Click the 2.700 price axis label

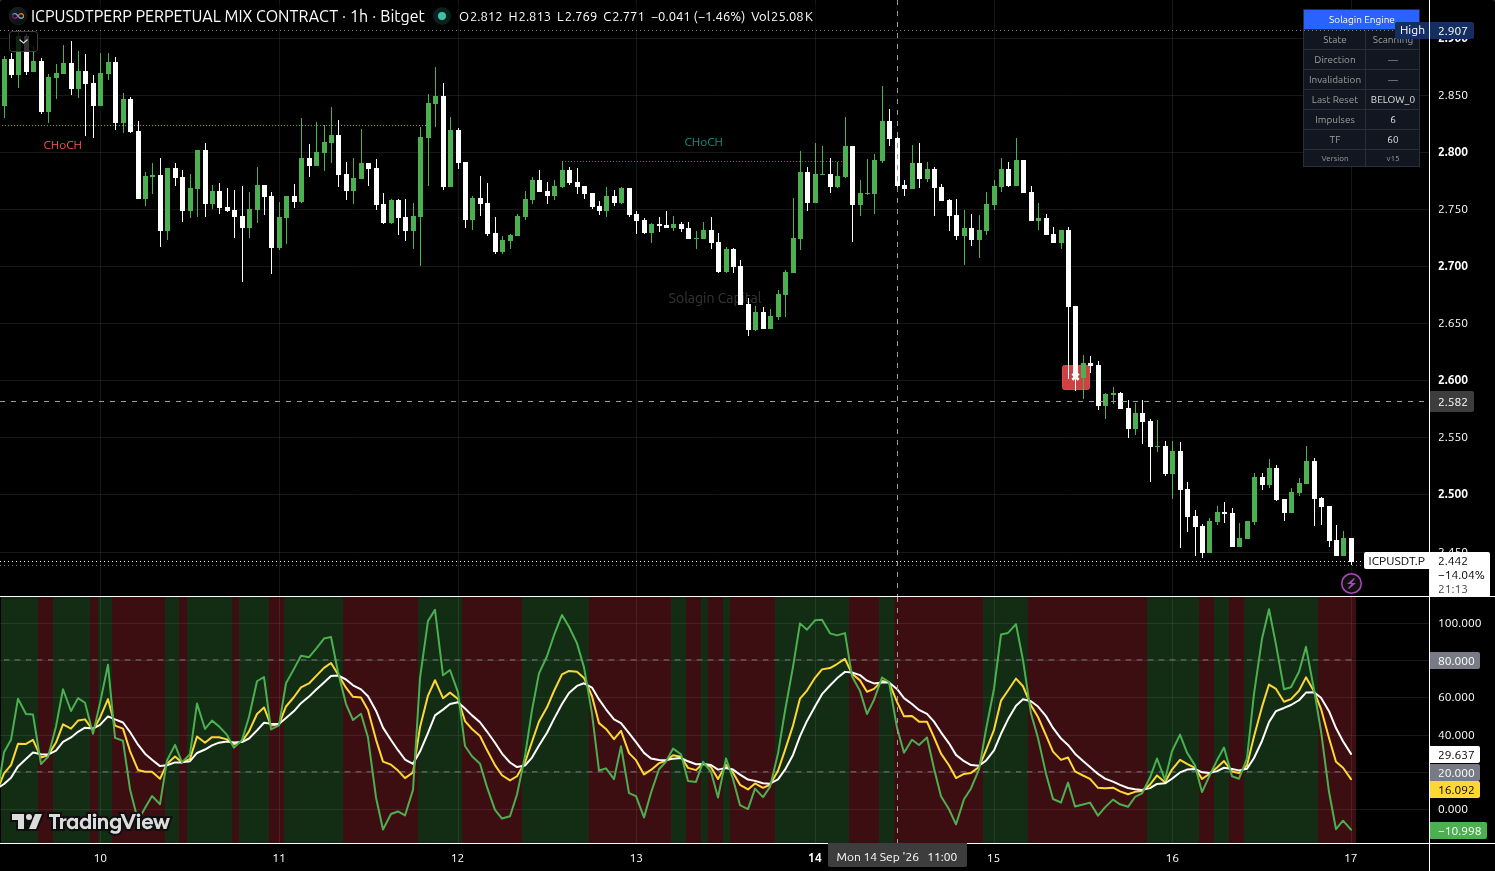point(1453,267)
